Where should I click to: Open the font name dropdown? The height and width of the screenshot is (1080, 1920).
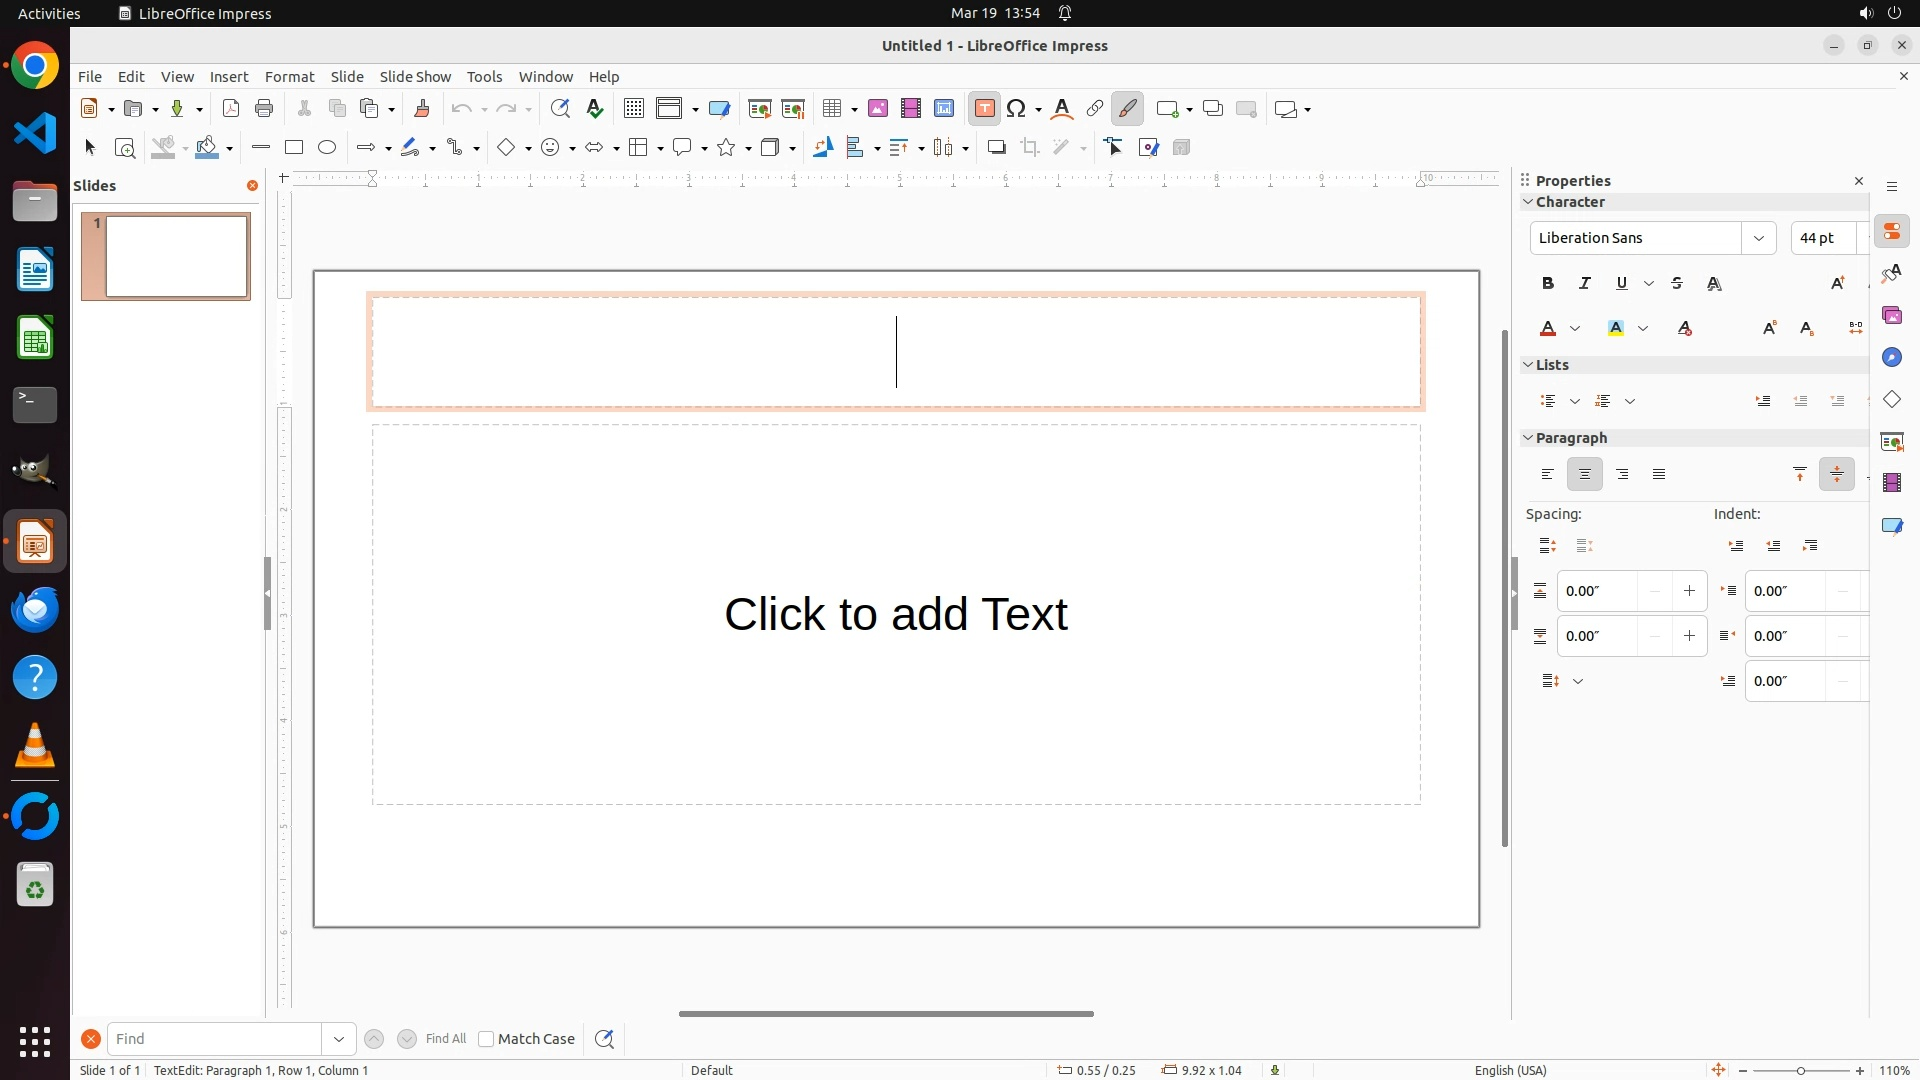coord(1758,238)
